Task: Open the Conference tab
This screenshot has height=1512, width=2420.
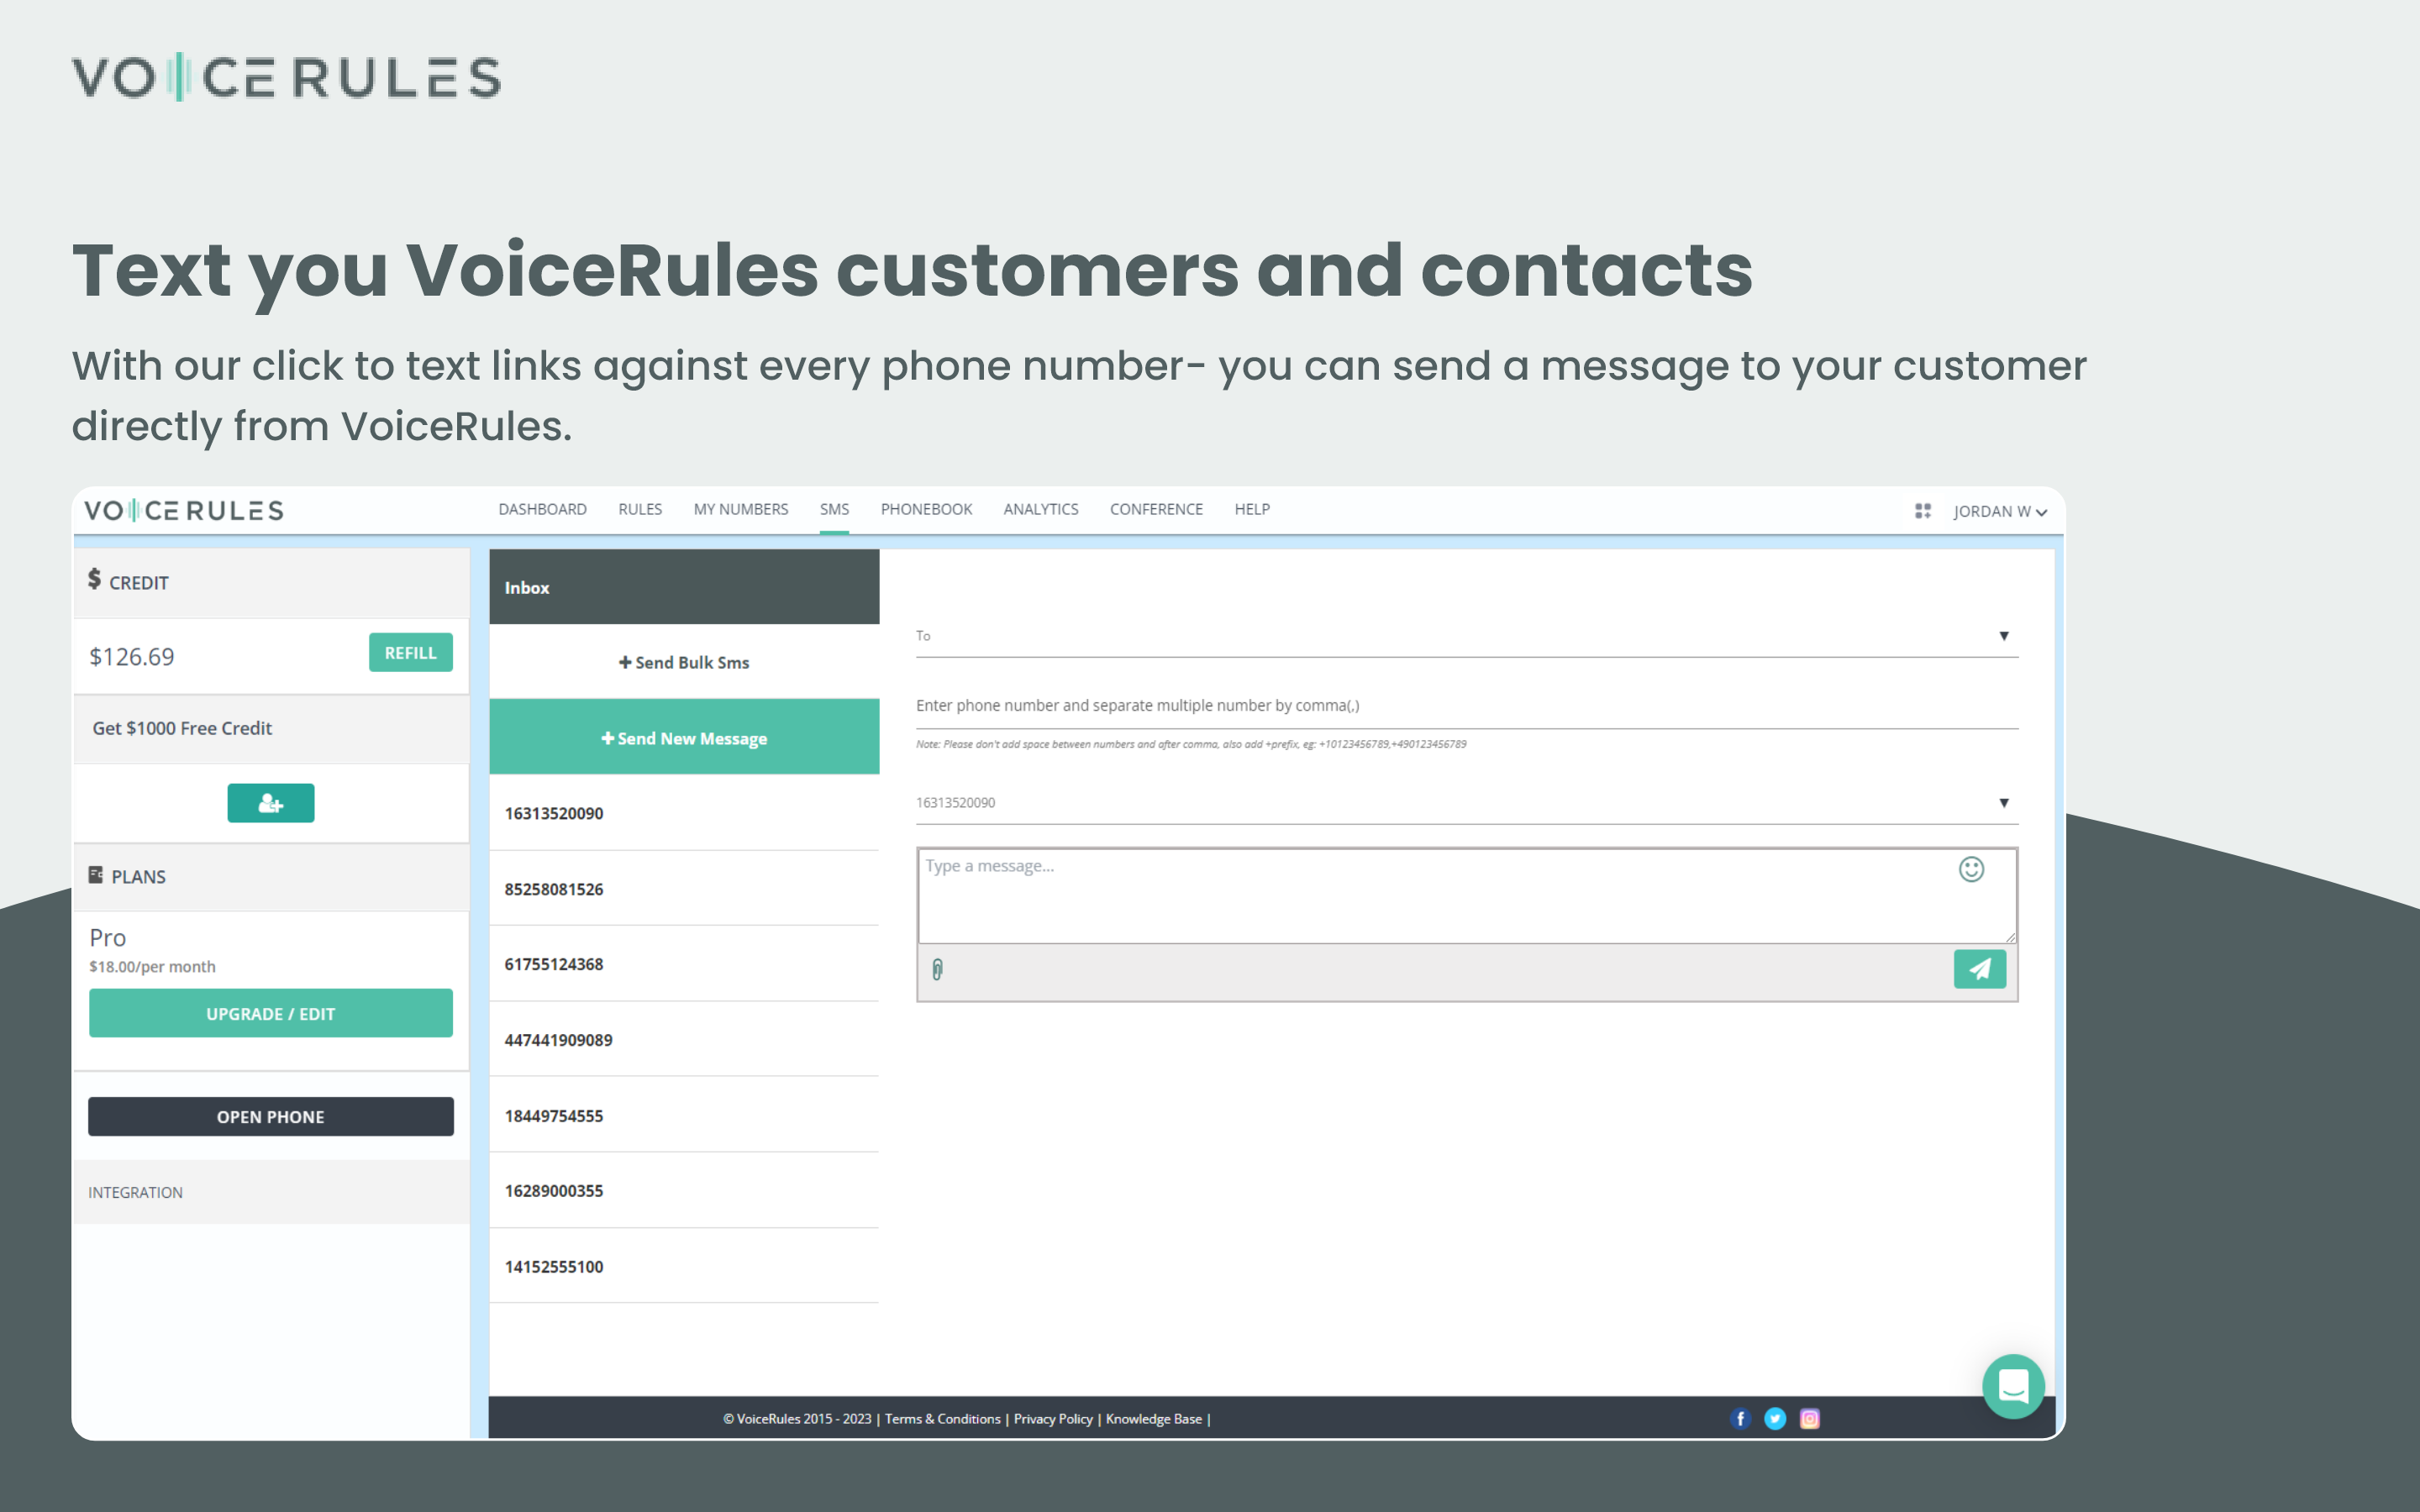Action: (1156, 509)
